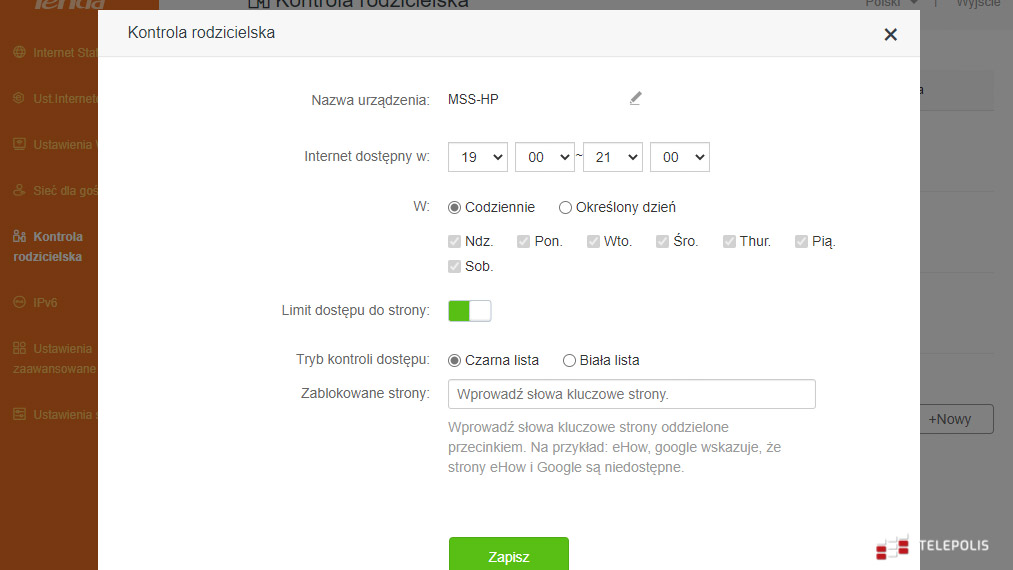Open the end hour dropdown showing 21
The height and width of the screenshot is (570, 1013).
(x=612, y=157)
